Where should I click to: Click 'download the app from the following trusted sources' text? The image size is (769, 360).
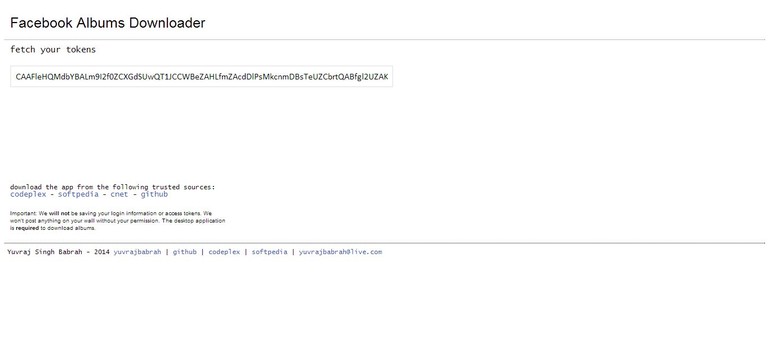tap(112, 187)
